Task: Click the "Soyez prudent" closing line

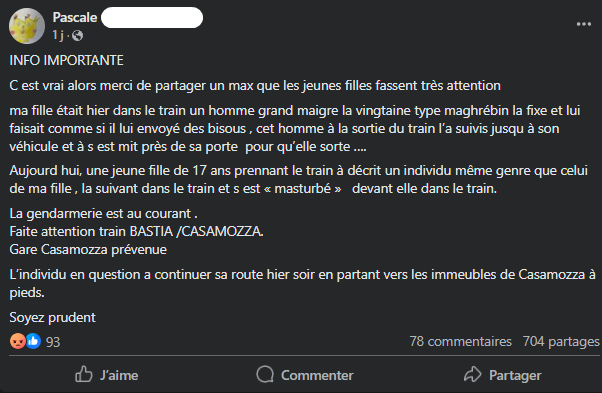Action: 53,317
